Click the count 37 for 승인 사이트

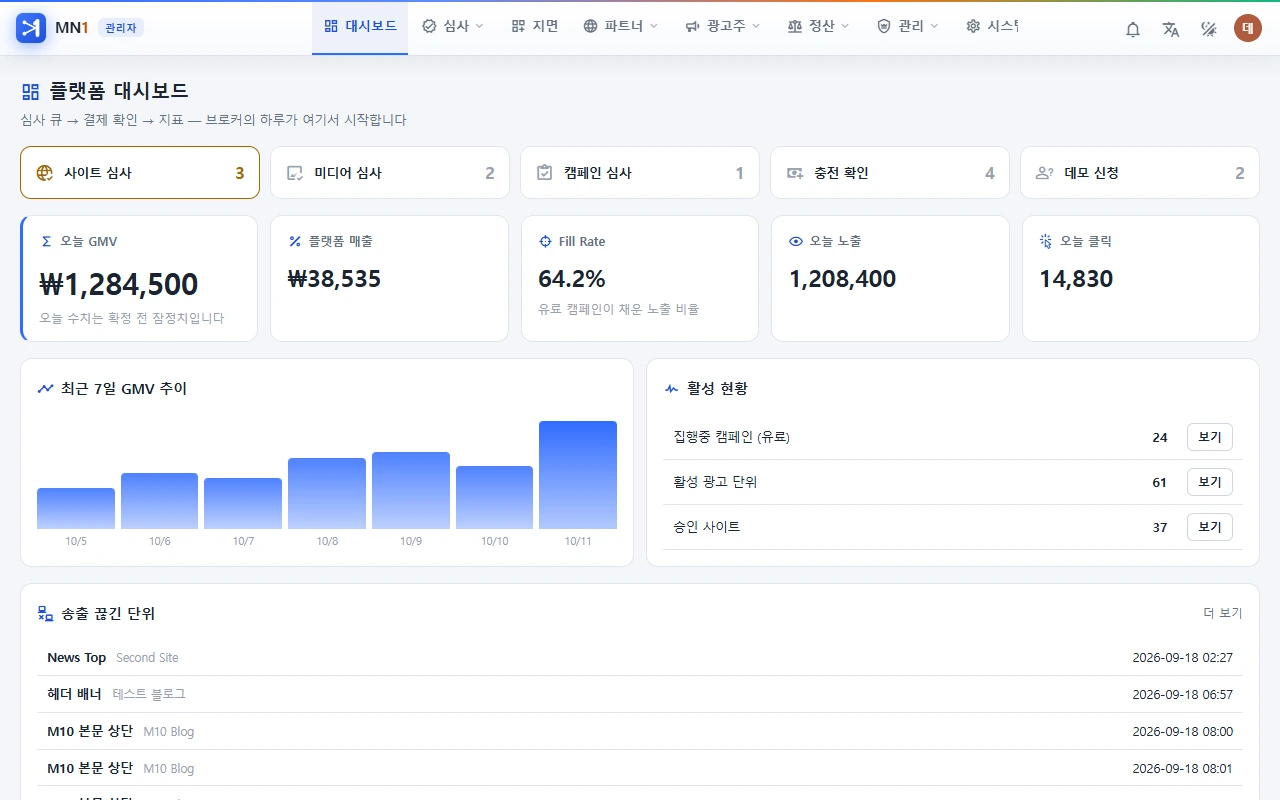1160,527
